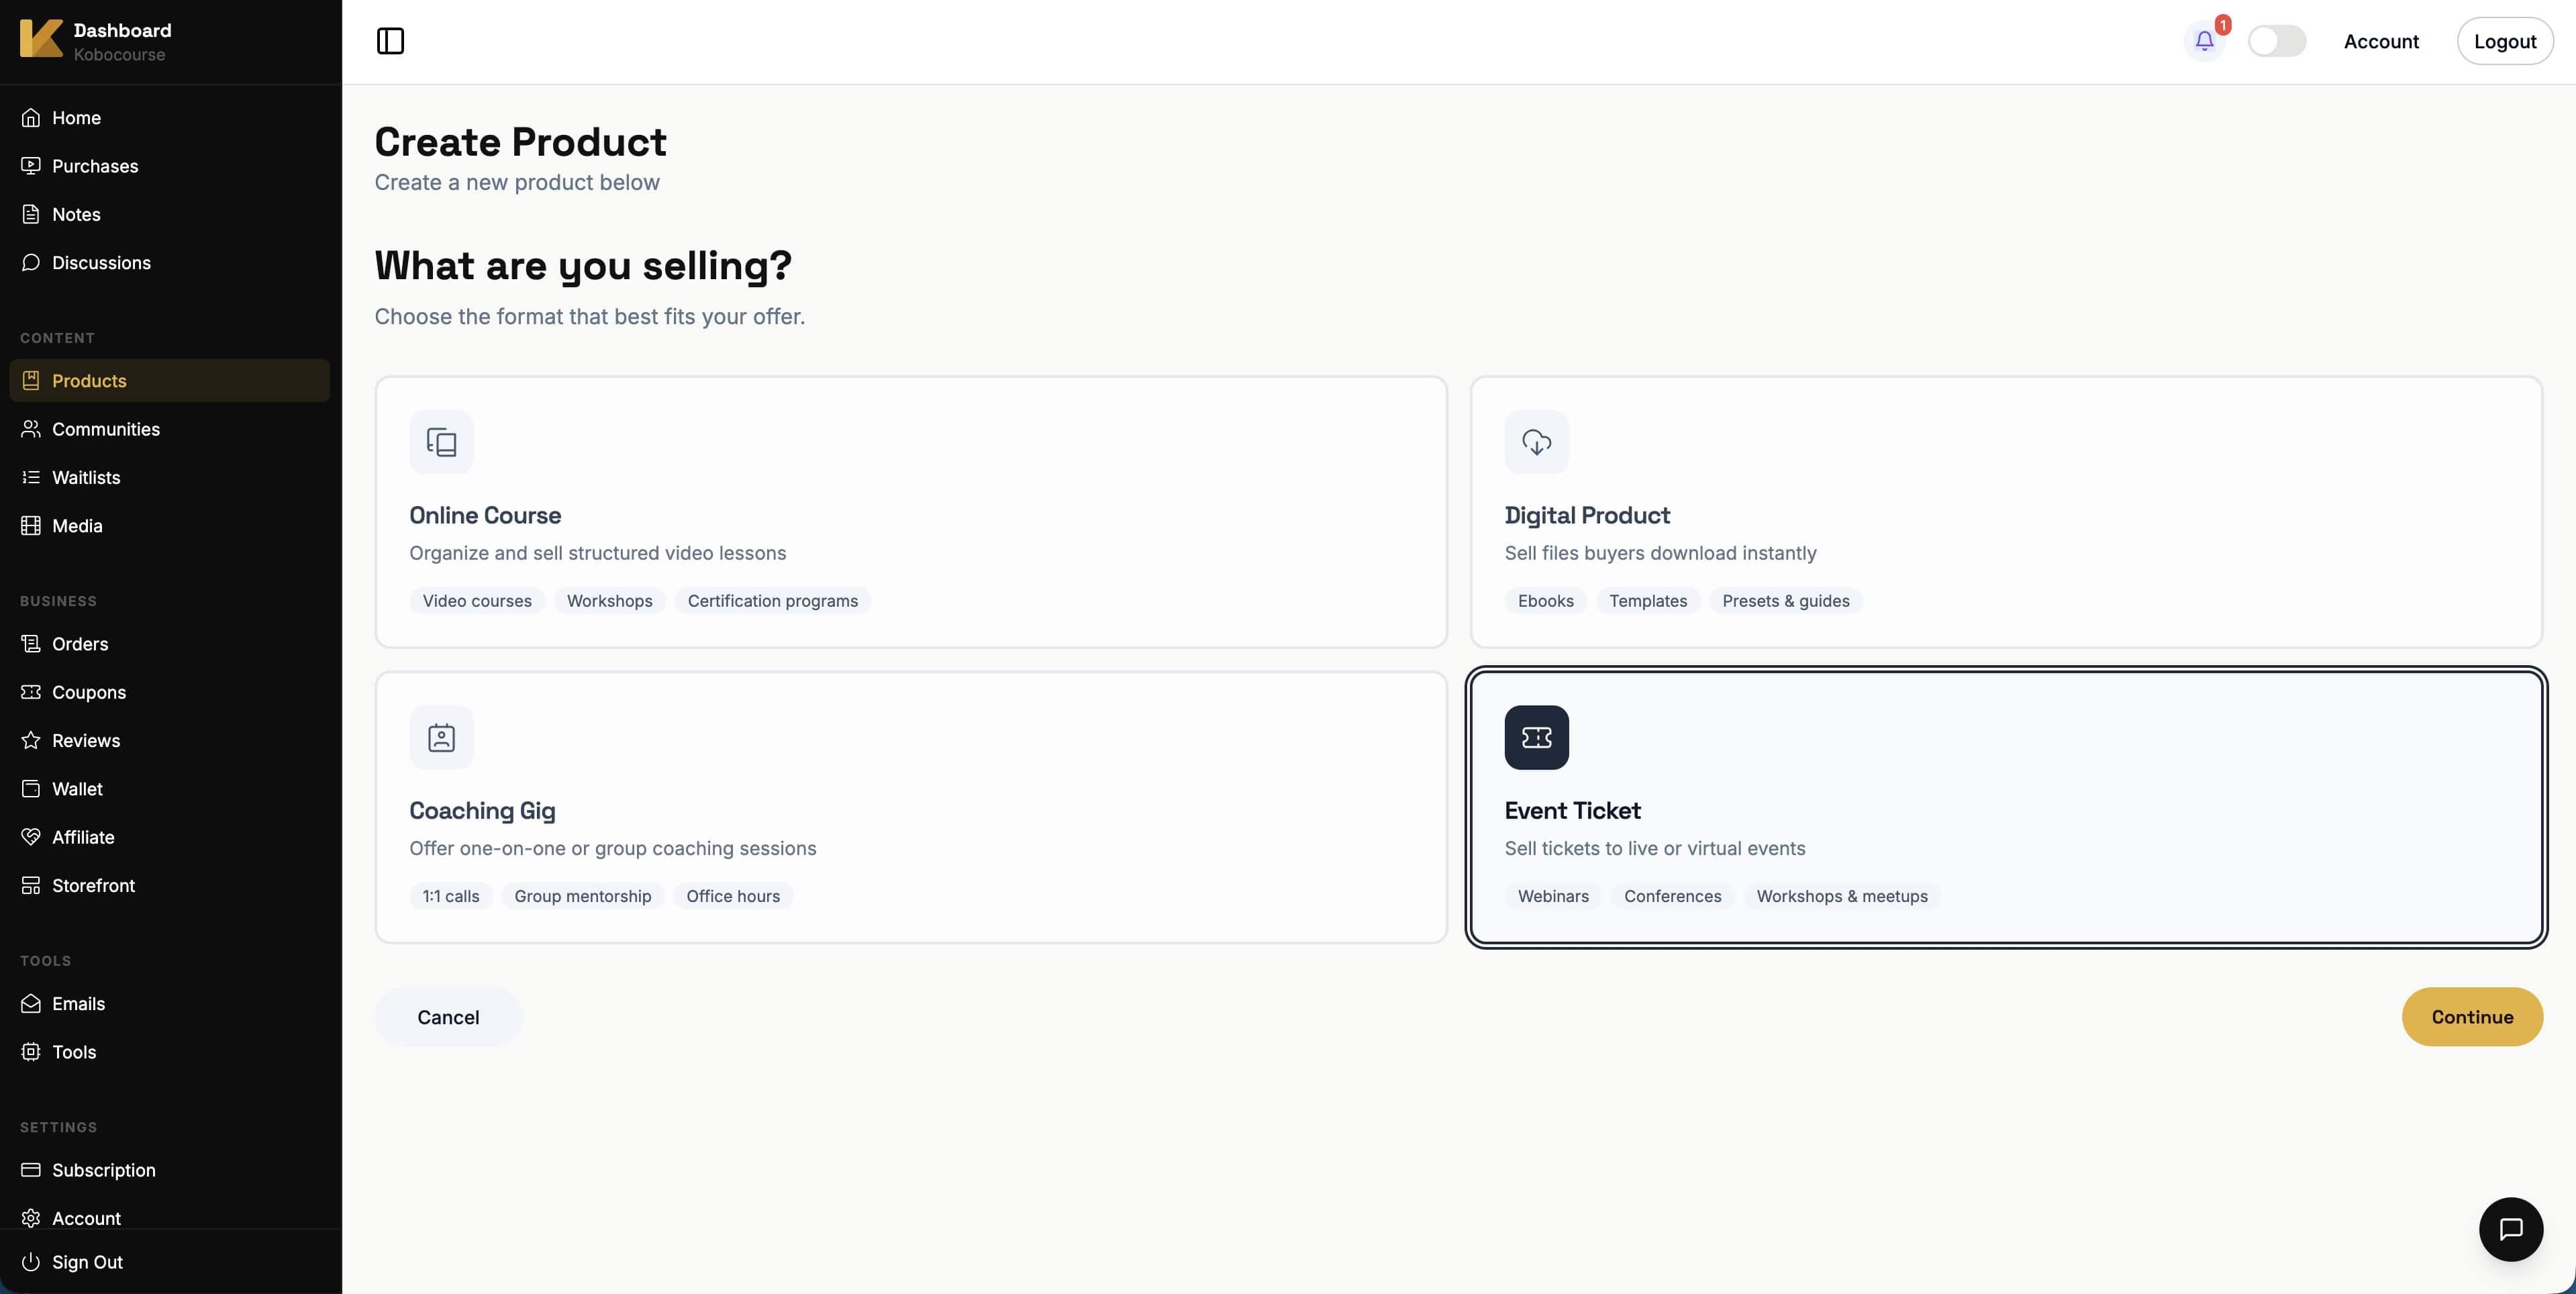
Task: Click the Discussions icon in sidebar
Action: point(31,263)
